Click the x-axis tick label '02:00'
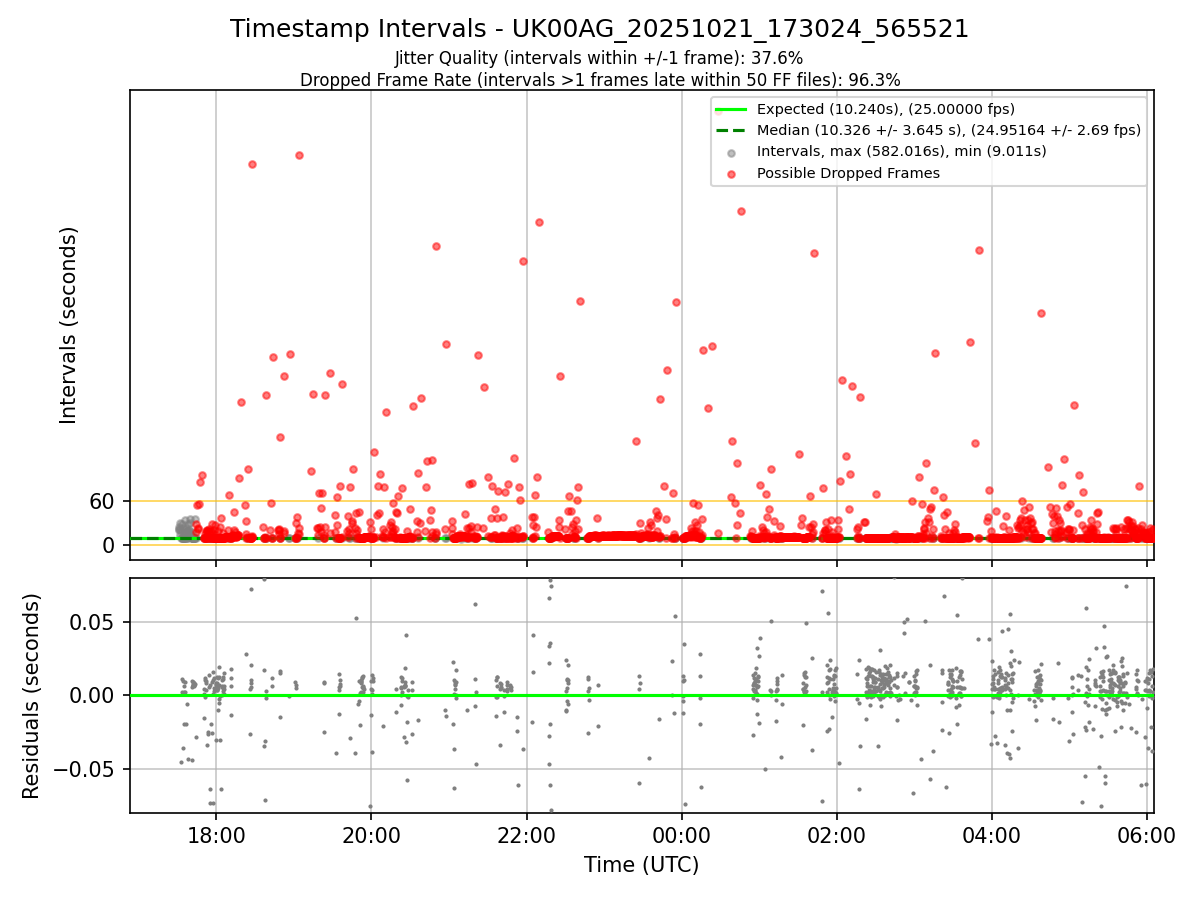The width and height of the screenshot is (1200, 900). click(x=837, y=835)
